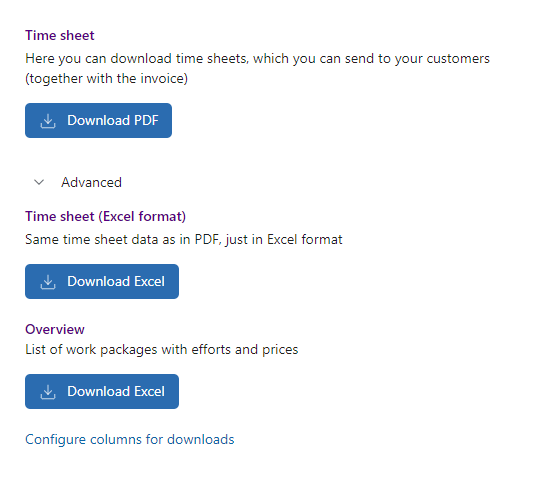Click the word 'Excel' on the Overview download button
This screenshot has width=550, height=478.
coord(149,391)
